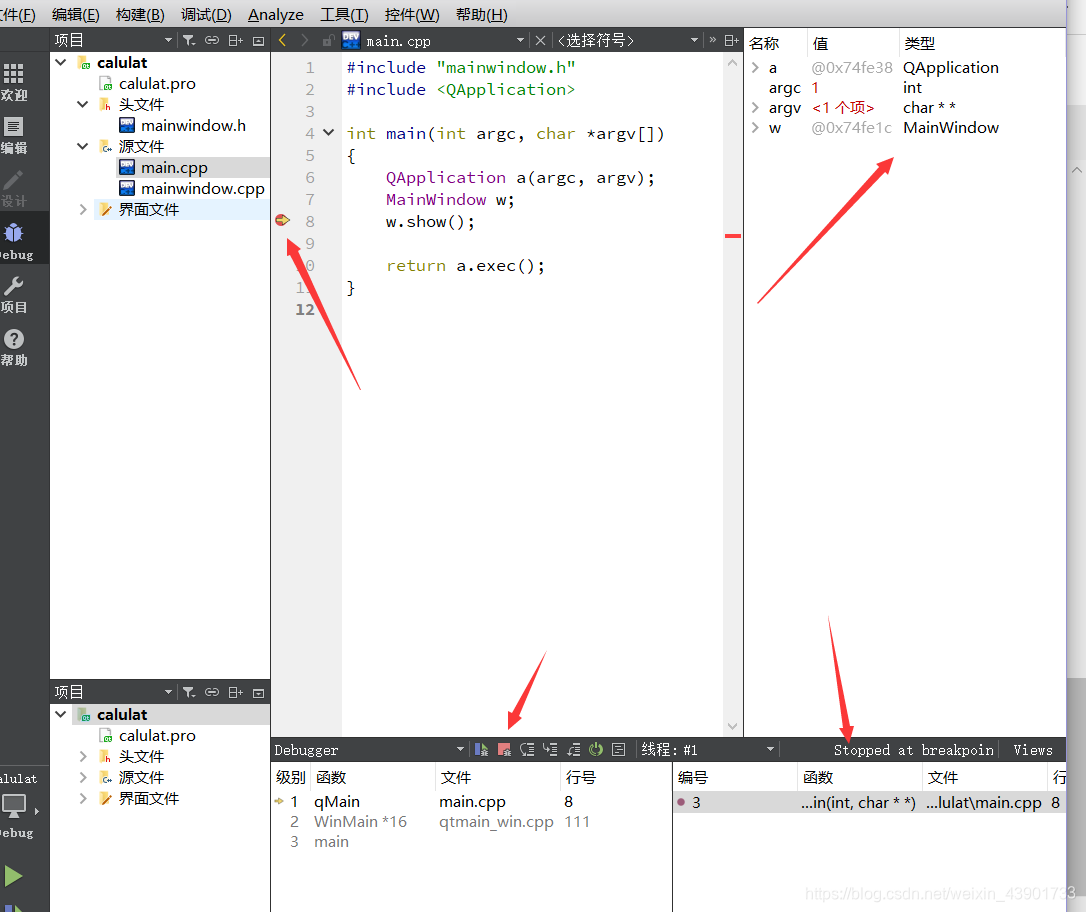1086x912 pixels.
Task: Click split icon in lower project pane
Action: [x=235, y=692]
